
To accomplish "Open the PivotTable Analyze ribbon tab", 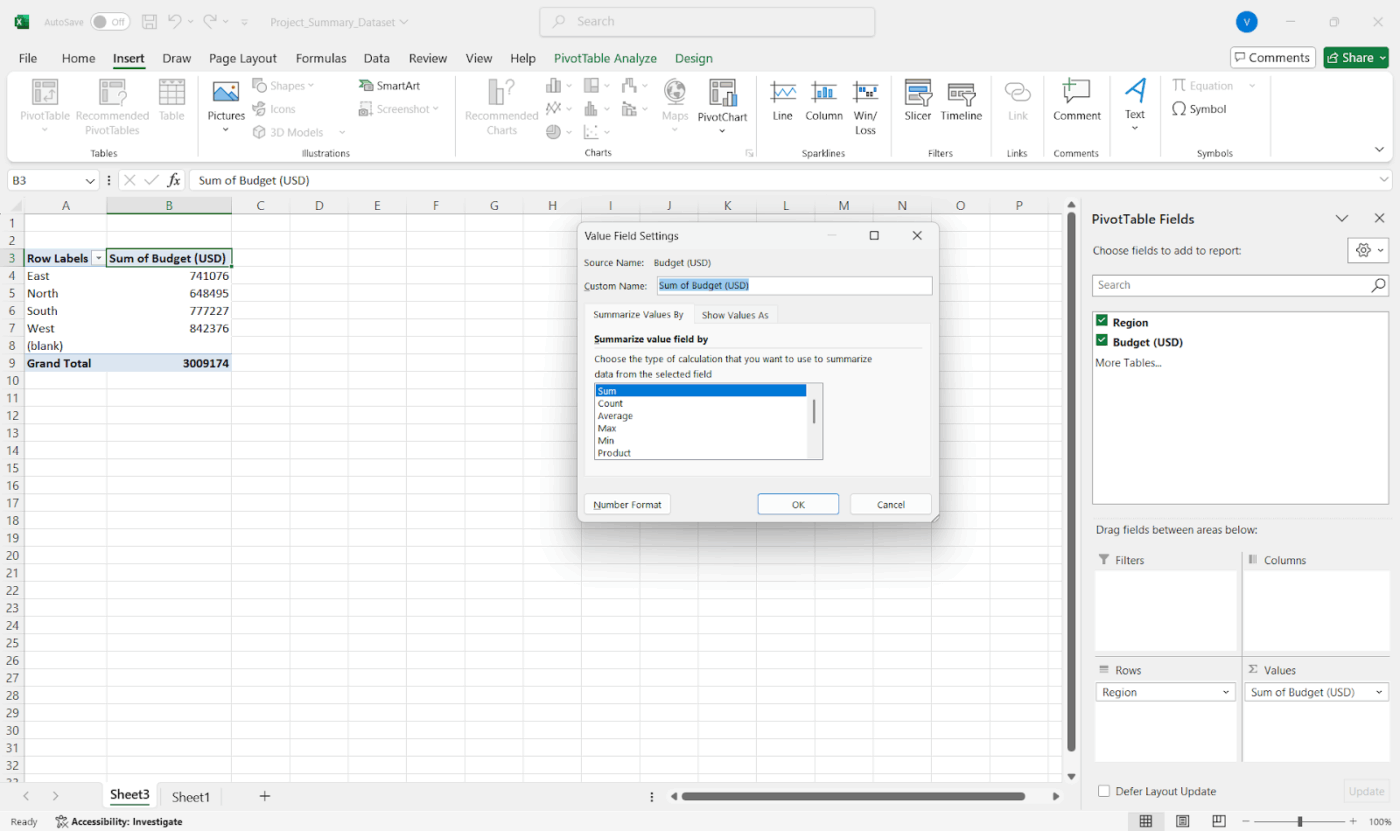I will [x=605, y=58].
